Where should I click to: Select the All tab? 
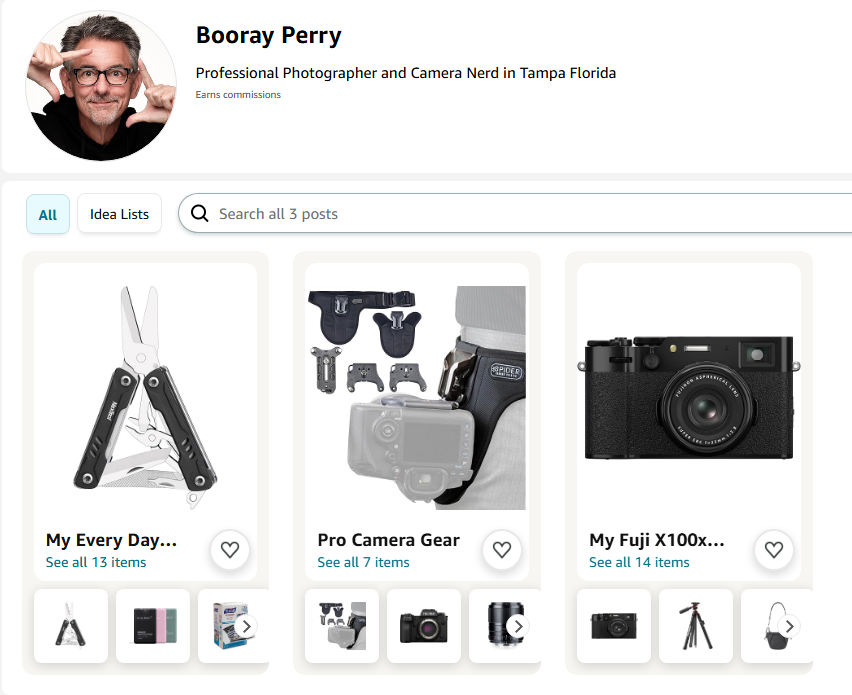(48, 214)
